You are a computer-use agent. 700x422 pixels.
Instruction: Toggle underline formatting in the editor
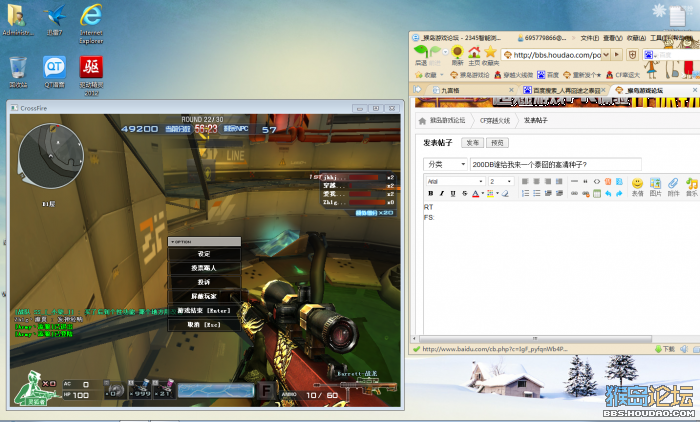pos(453,193)
